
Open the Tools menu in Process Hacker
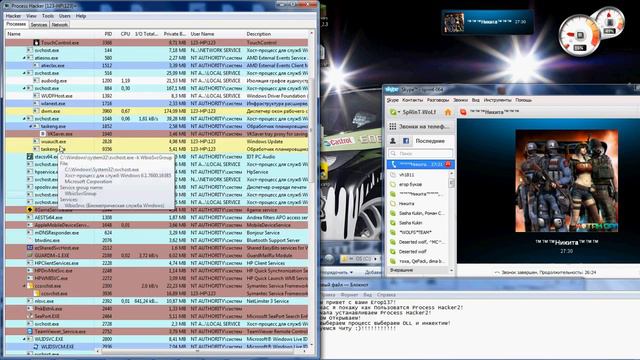(x=48, y=16)
